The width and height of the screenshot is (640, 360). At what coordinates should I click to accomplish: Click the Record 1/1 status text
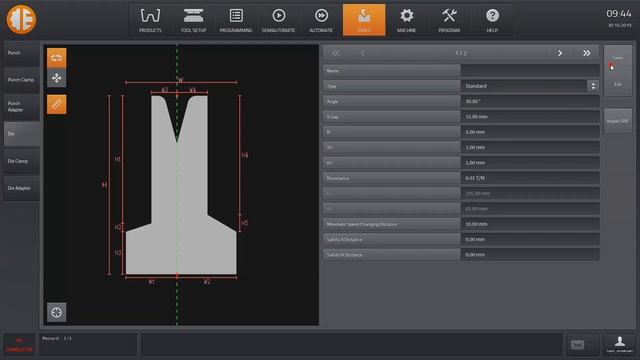(x=57, y=338)
